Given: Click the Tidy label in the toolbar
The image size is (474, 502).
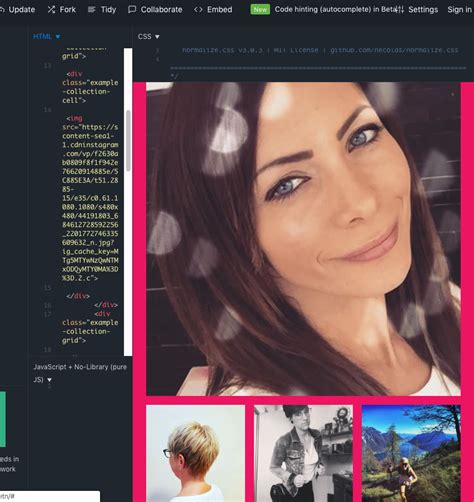Looking at the screenshot, I should click(108, 10).
